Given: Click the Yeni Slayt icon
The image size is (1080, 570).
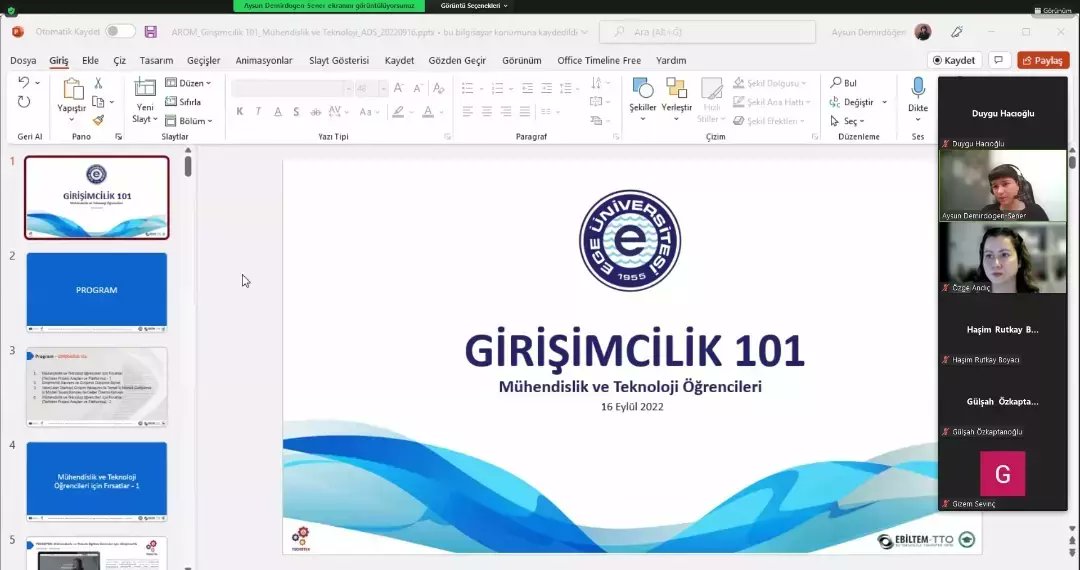Looking at the screenshot, I should point(145,88).
